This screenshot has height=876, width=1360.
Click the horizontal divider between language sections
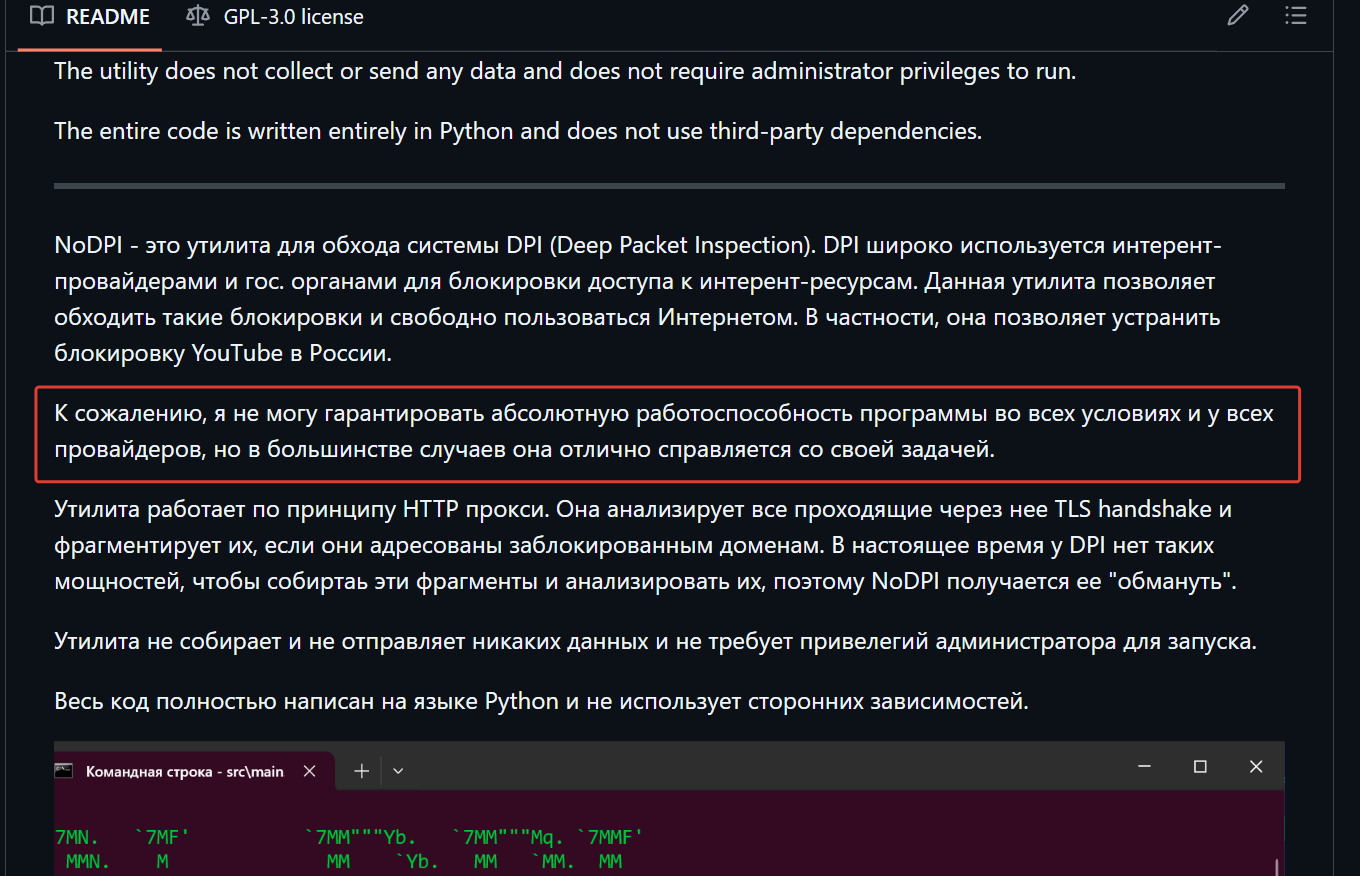(669, 186)
